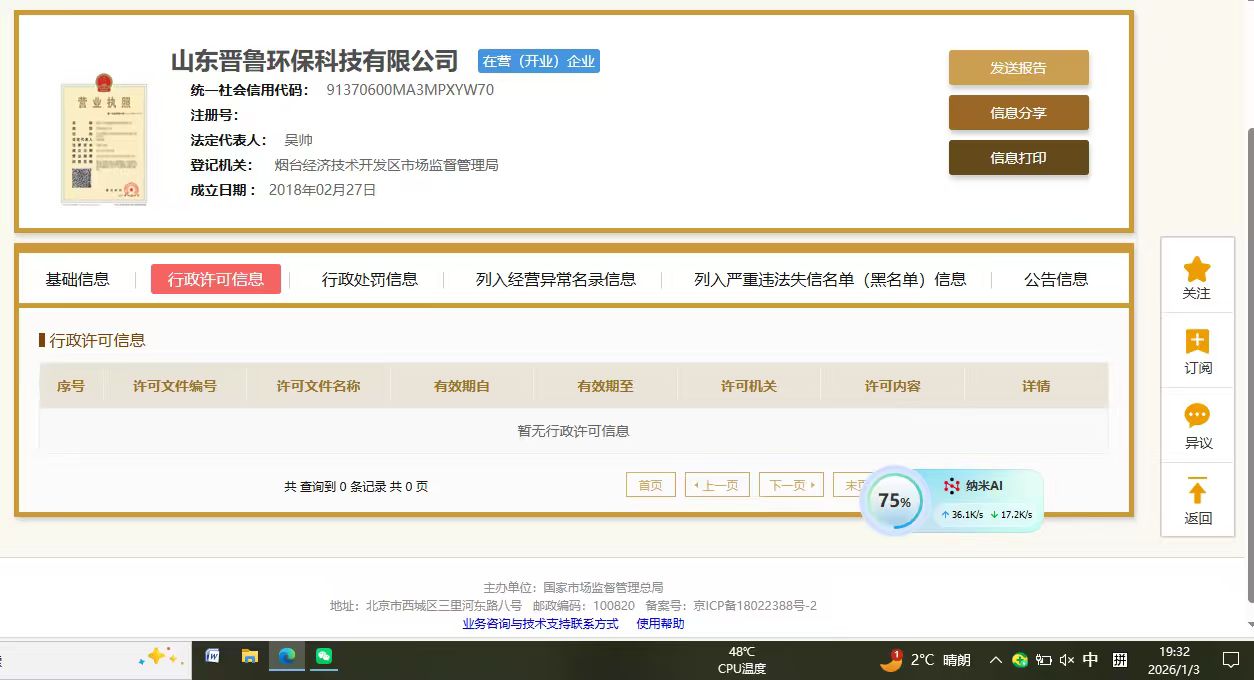Viewport: 1254px width, 680px height.
Task: Click the 有效期至 column header
Action: (x=605, y=386)
